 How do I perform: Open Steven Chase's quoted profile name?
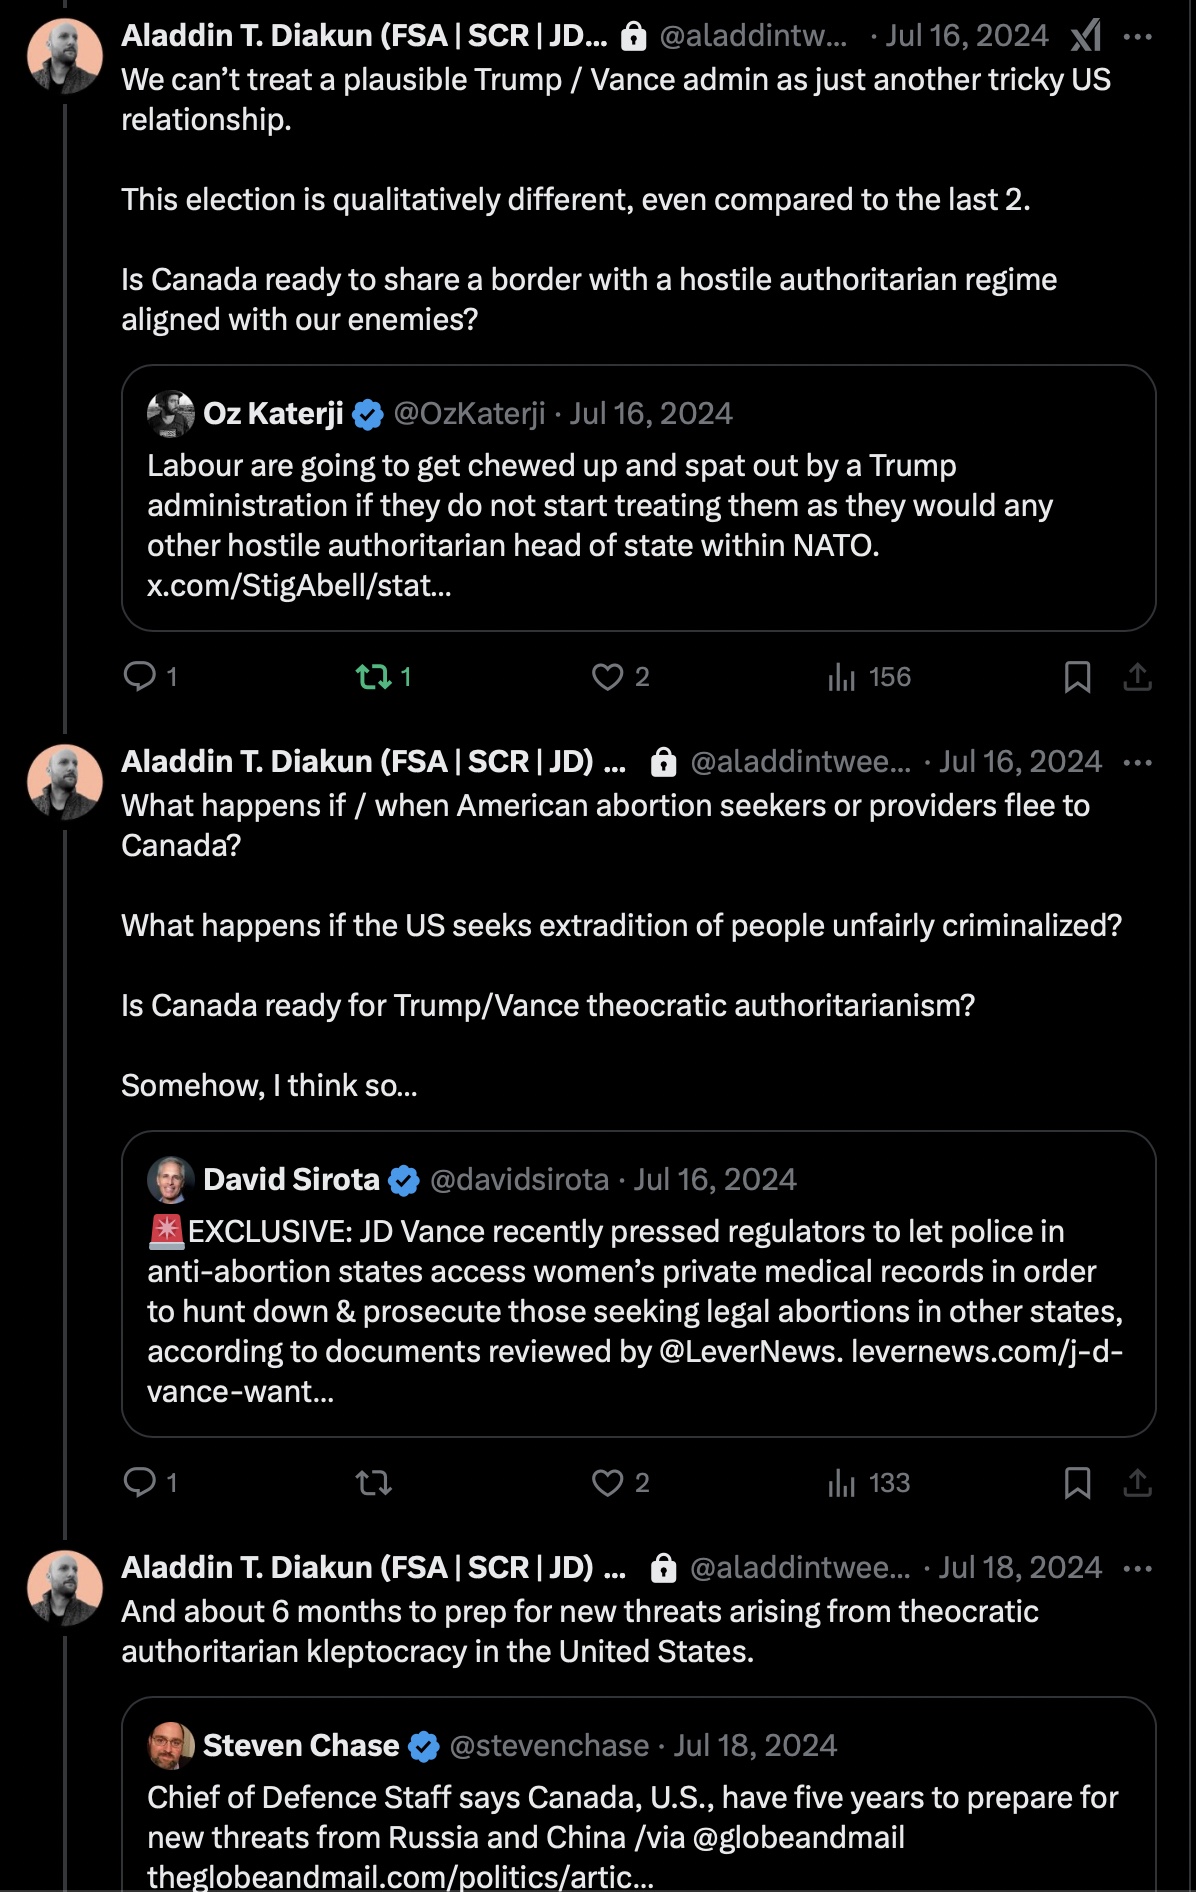click(x=301, y=1746)
